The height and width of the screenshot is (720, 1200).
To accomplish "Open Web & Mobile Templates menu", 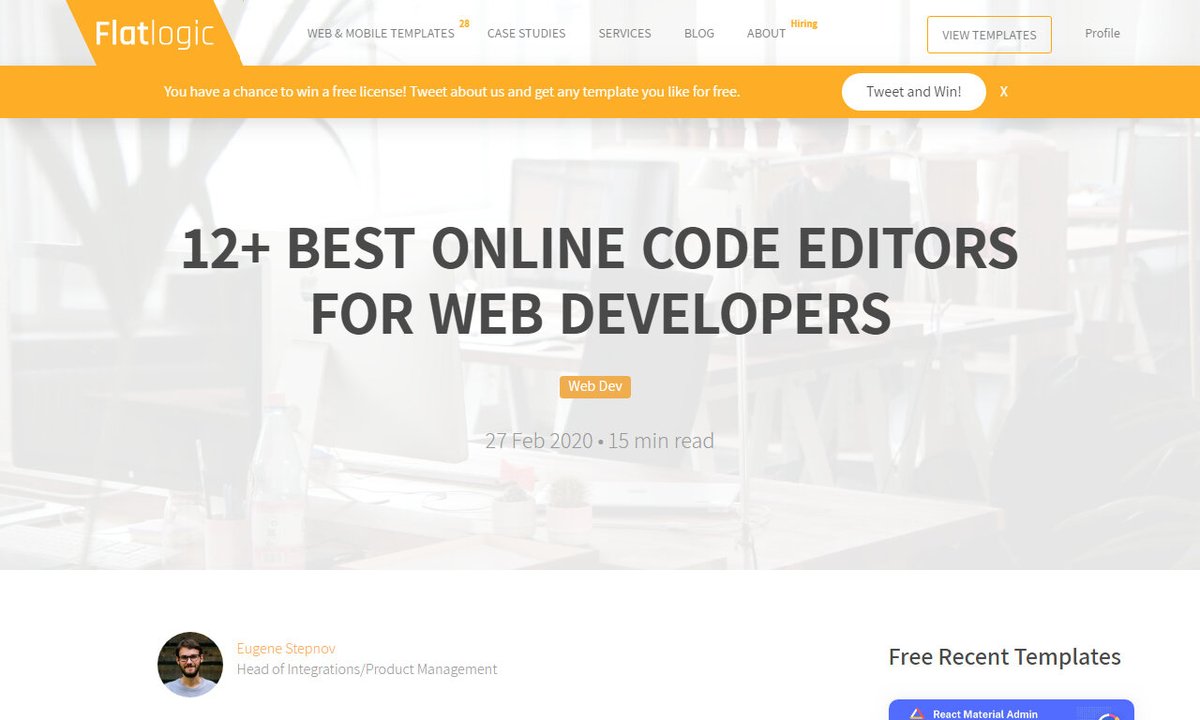I will point(381,33).
